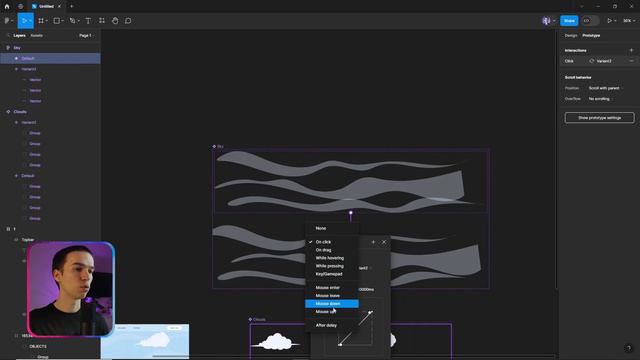
Task: Add interaction with the plus icon
Action: coord(631,50)
